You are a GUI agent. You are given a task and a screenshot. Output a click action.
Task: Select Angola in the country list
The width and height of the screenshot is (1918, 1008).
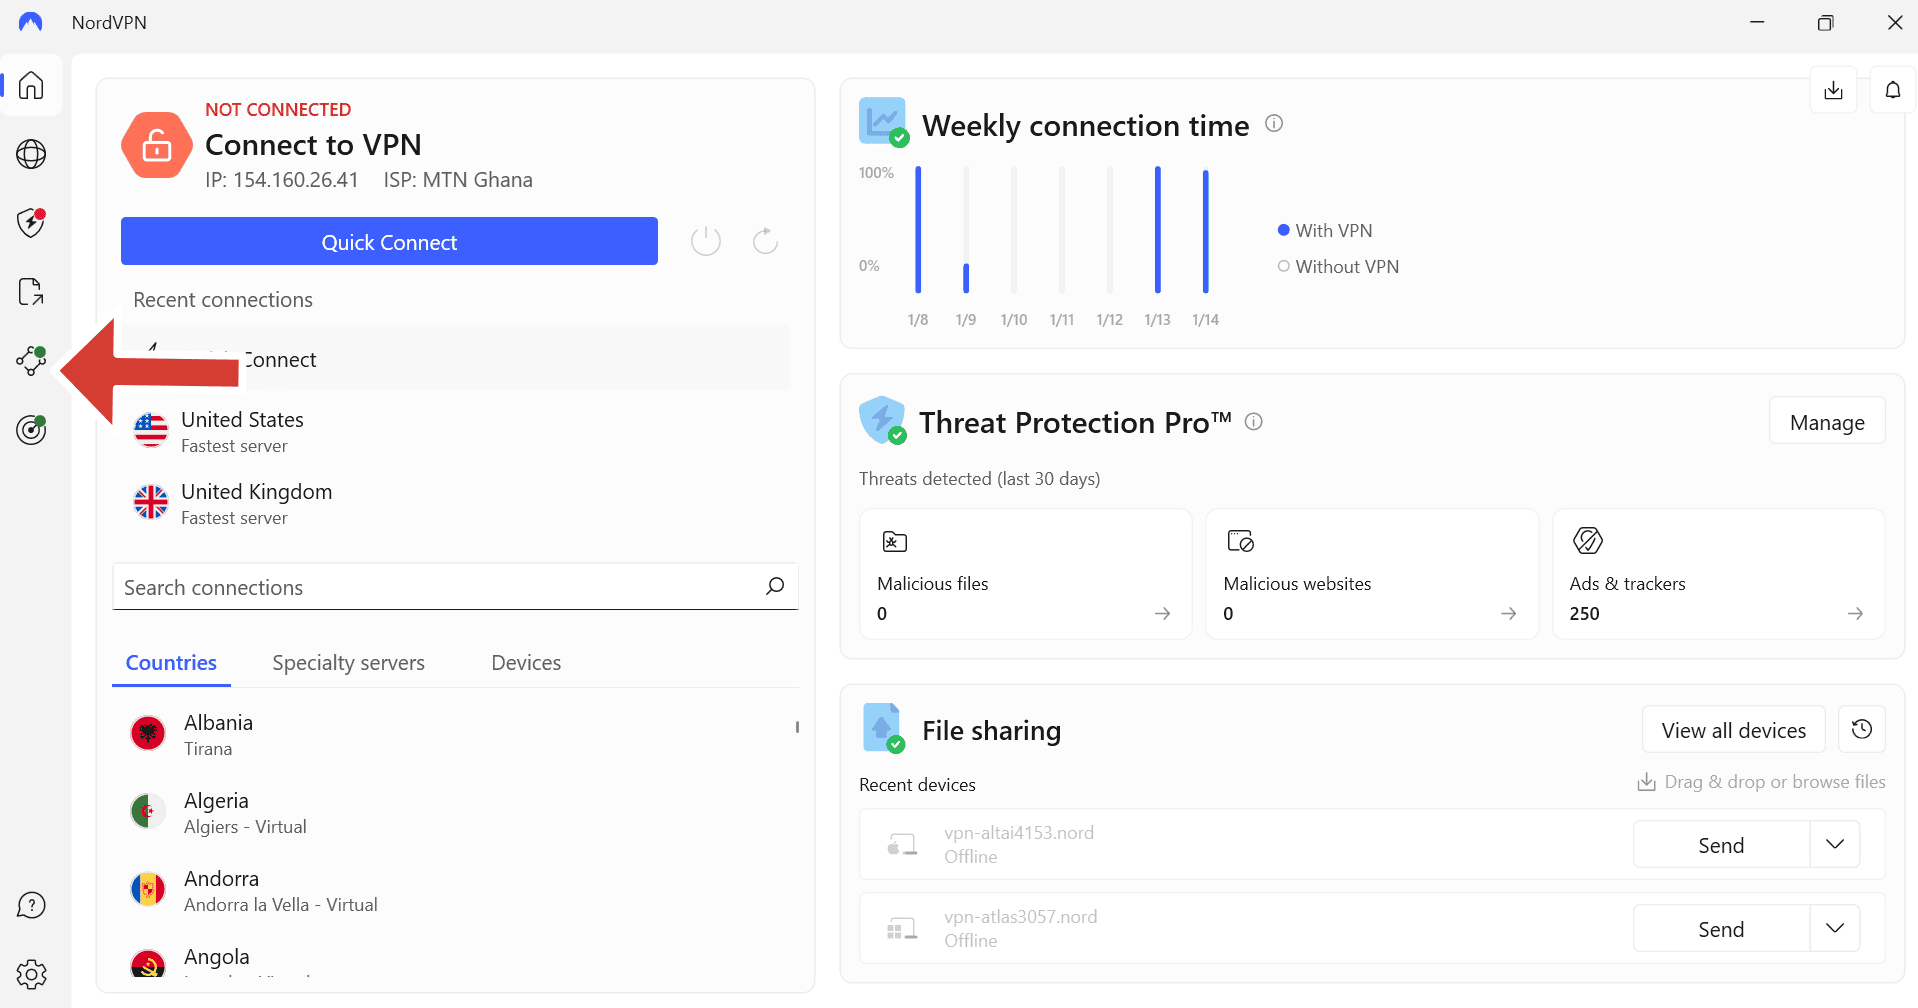pos(455,960)
